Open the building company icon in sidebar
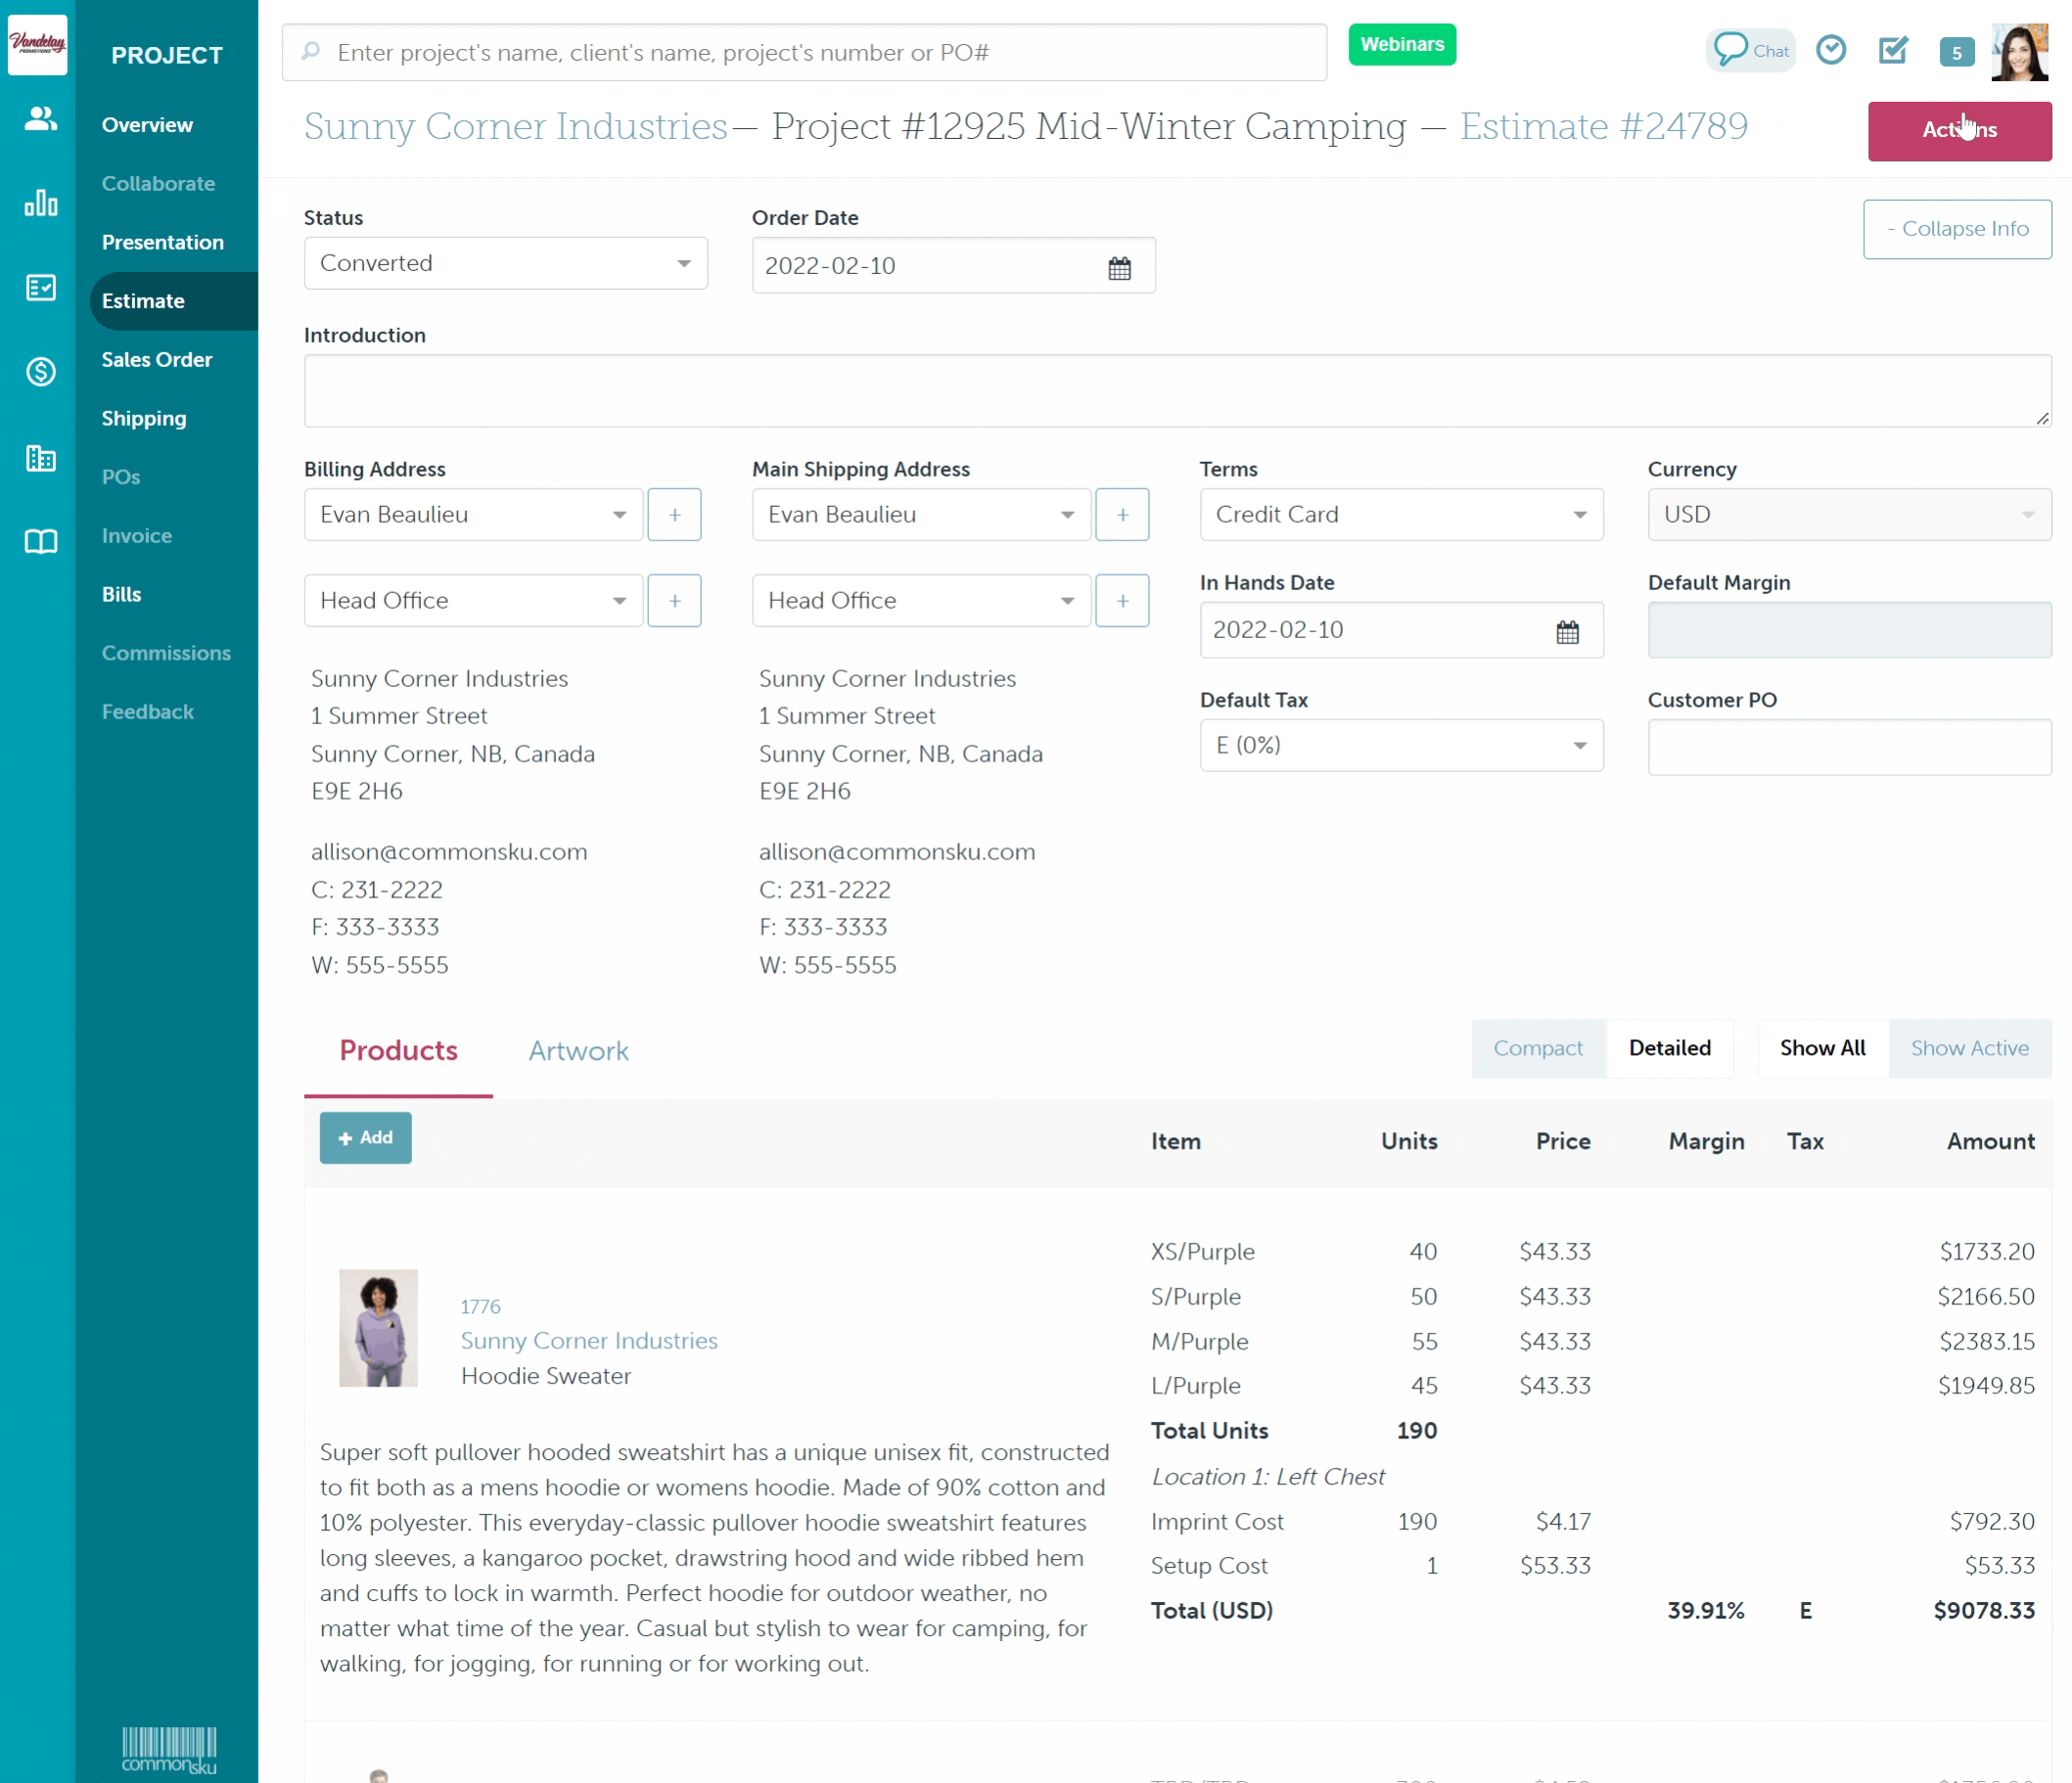This screenshot has width=2072, height=1783. coord(40,458)
